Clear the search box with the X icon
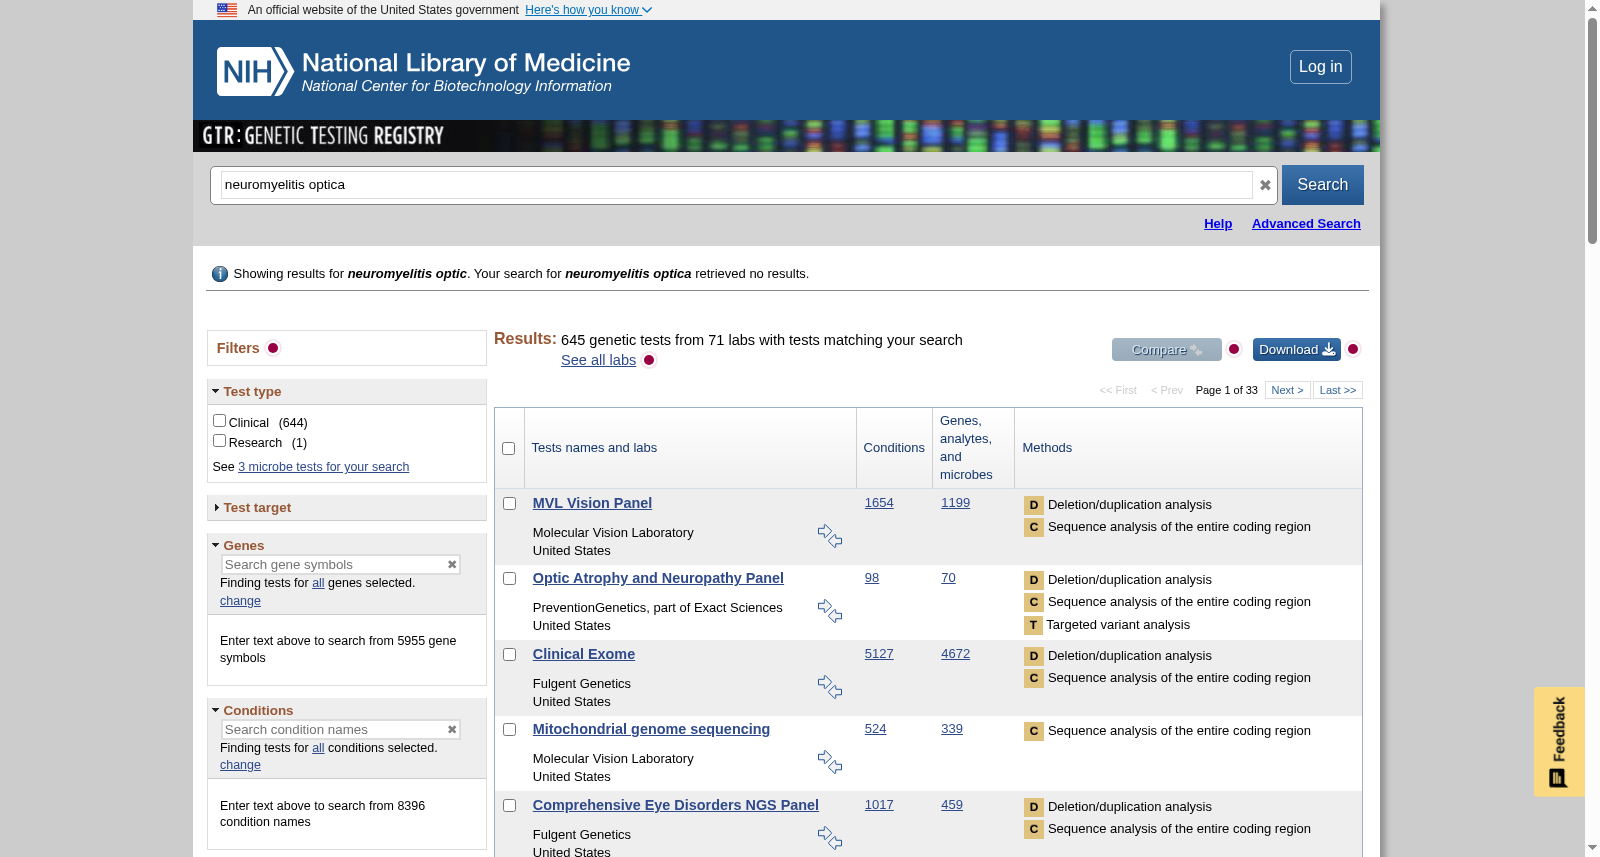 click(x=1265, y=185)
